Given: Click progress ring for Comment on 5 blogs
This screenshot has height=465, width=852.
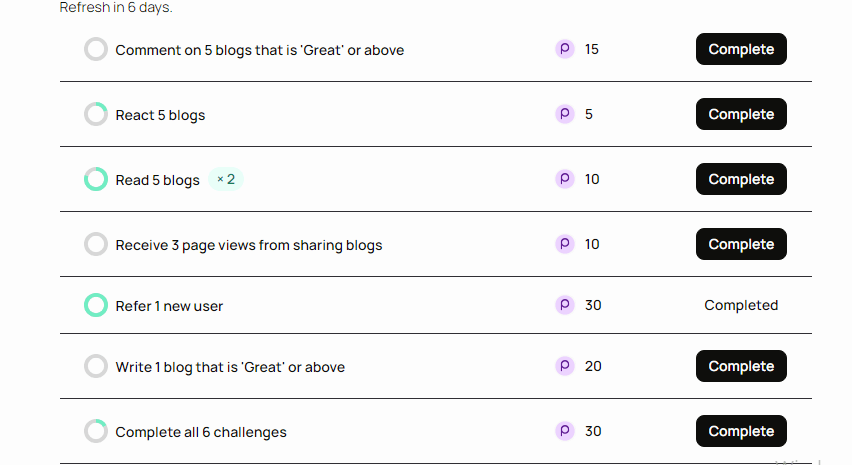Looking at the screenshot, I should pyautogui.click(x=96, y=49).
